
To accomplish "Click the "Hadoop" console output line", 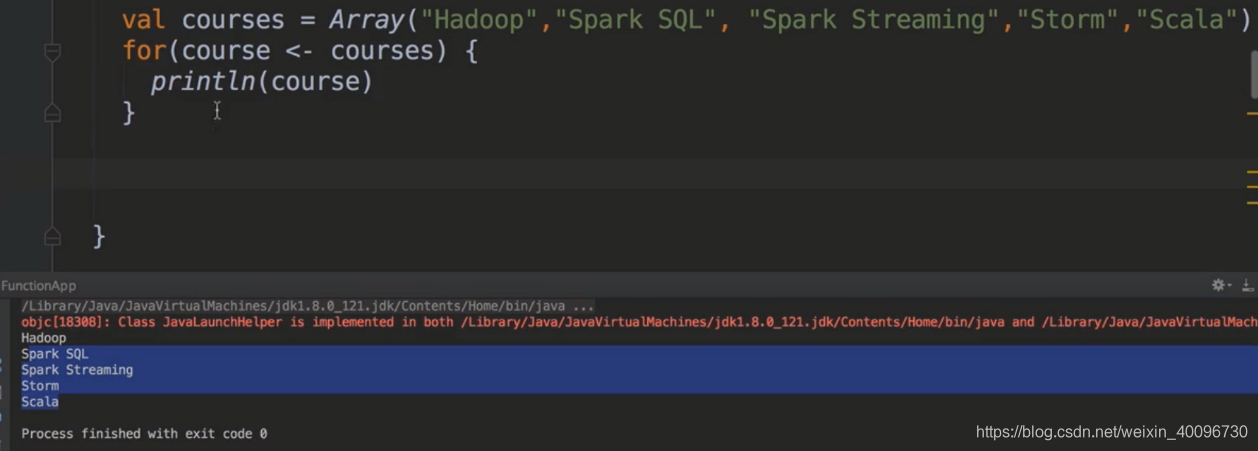I will [x=44, y=338].
